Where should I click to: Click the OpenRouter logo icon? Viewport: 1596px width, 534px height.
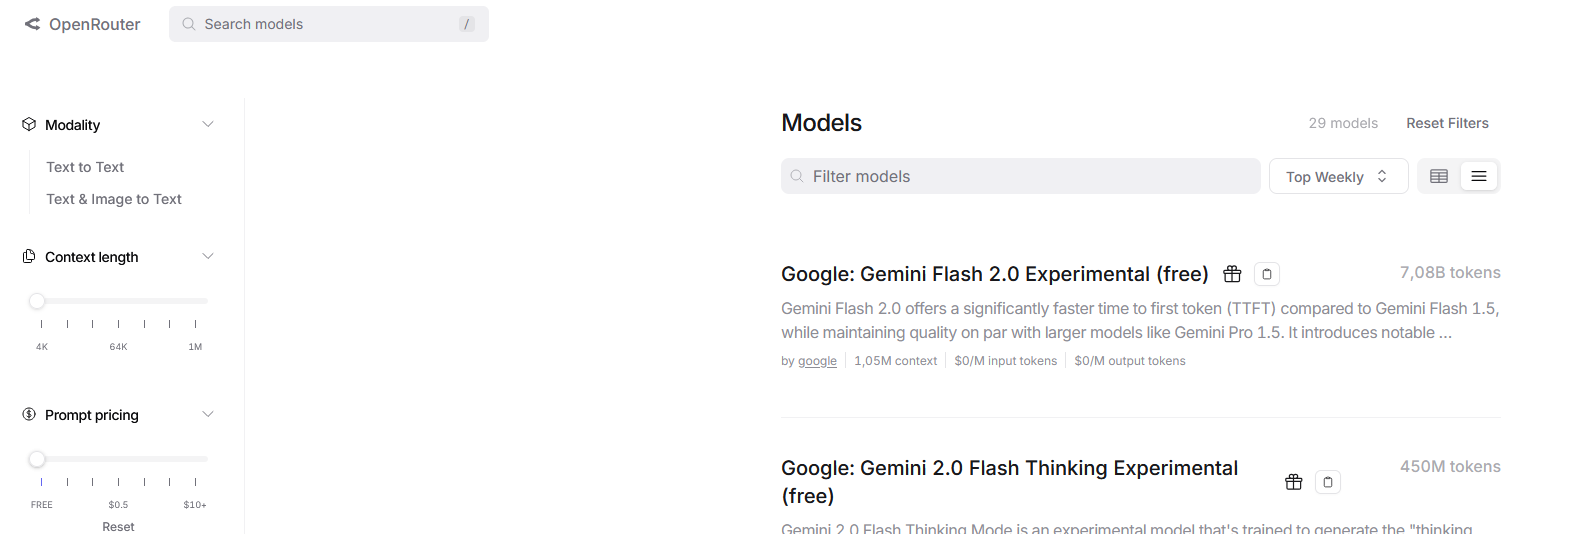tap(32, 24)
